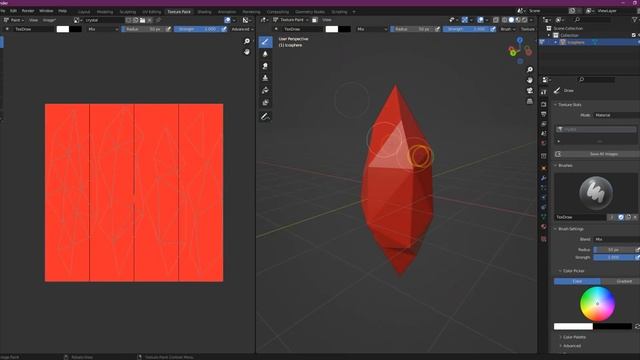Screen dimensions: 640x360
Task: Click the pan hand icon in the 3D viewport
Action: tap(530, 80)
